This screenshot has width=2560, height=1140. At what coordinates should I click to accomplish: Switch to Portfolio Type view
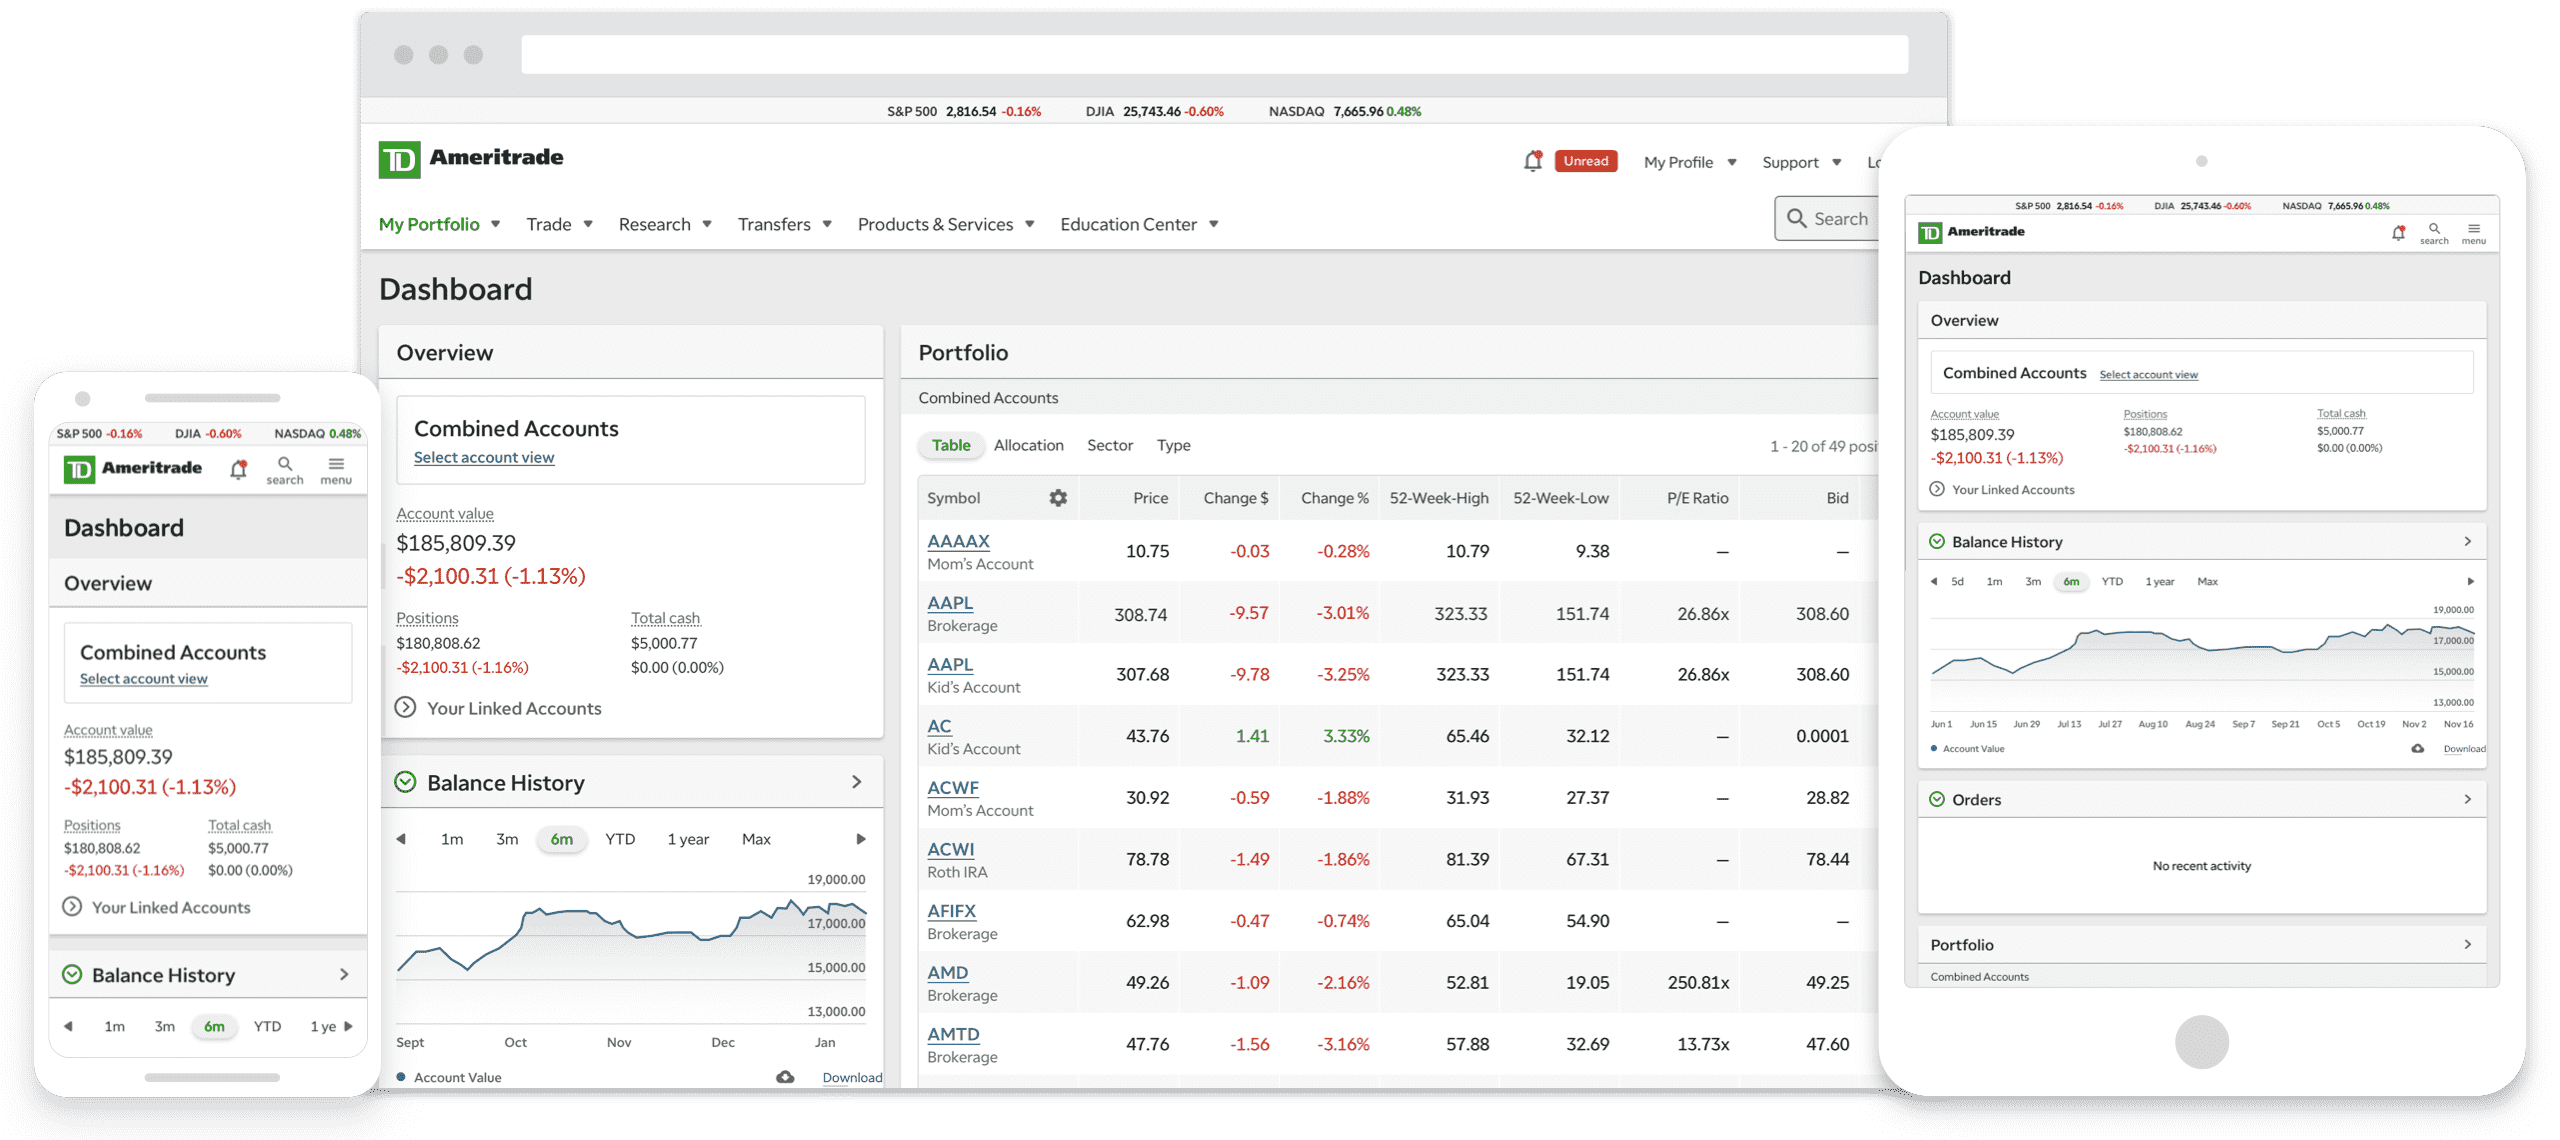point(1173,445)
